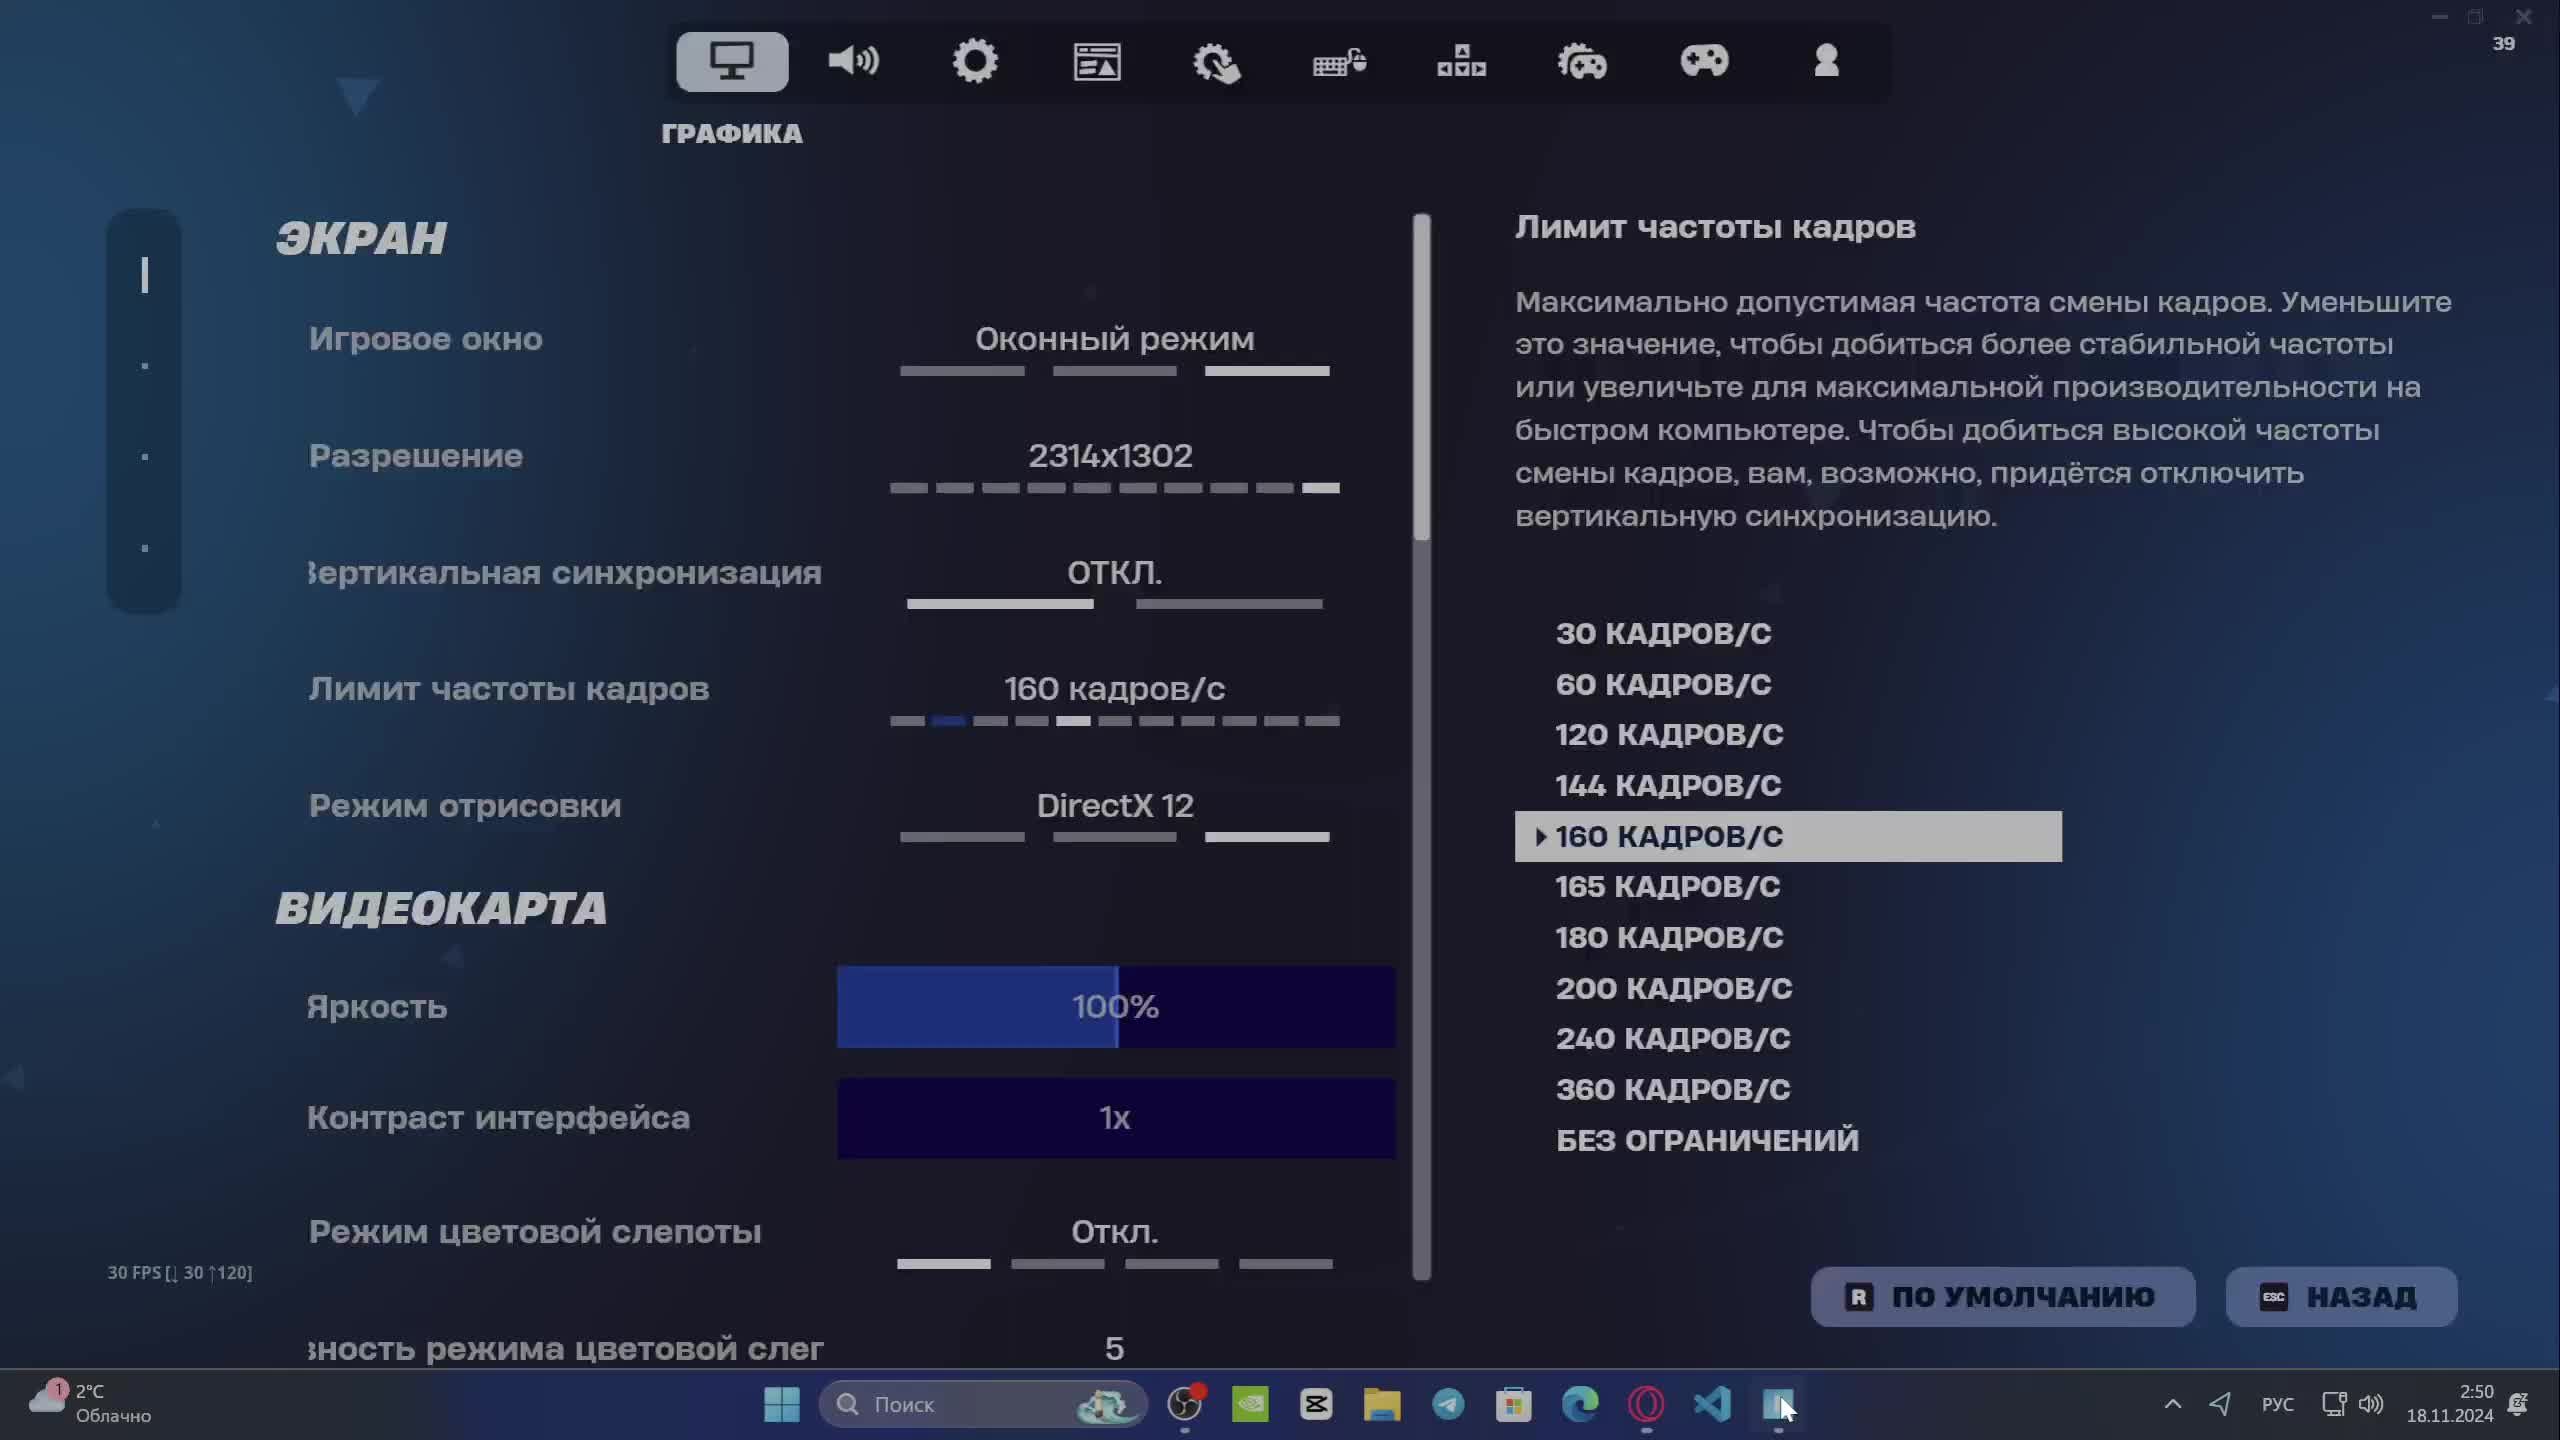The width and height of the screenshot is (2560, 1440).
Task: Open the controller settings tab
Action: tap(1706, 62)
